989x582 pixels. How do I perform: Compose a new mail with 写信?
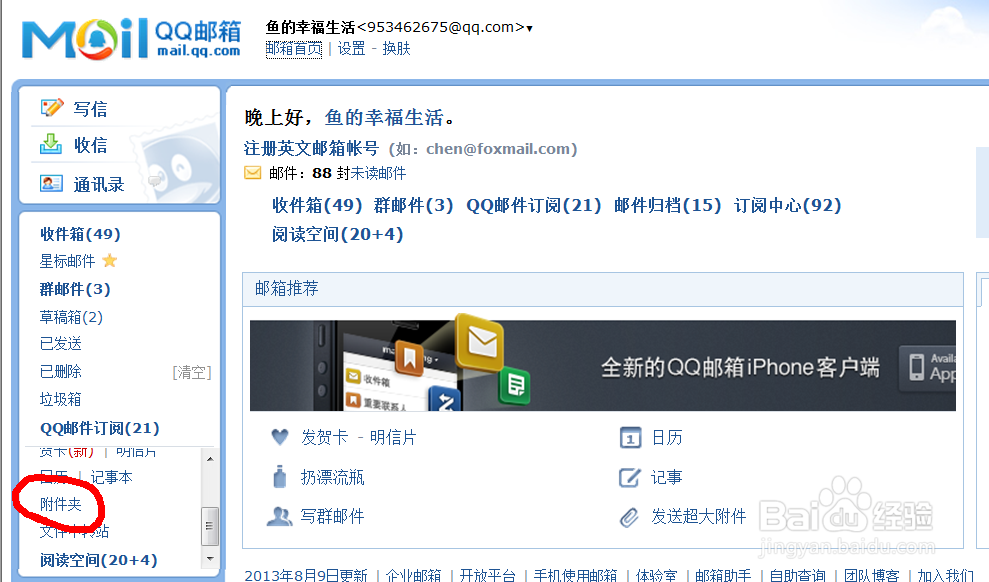(x=90, y=109)
